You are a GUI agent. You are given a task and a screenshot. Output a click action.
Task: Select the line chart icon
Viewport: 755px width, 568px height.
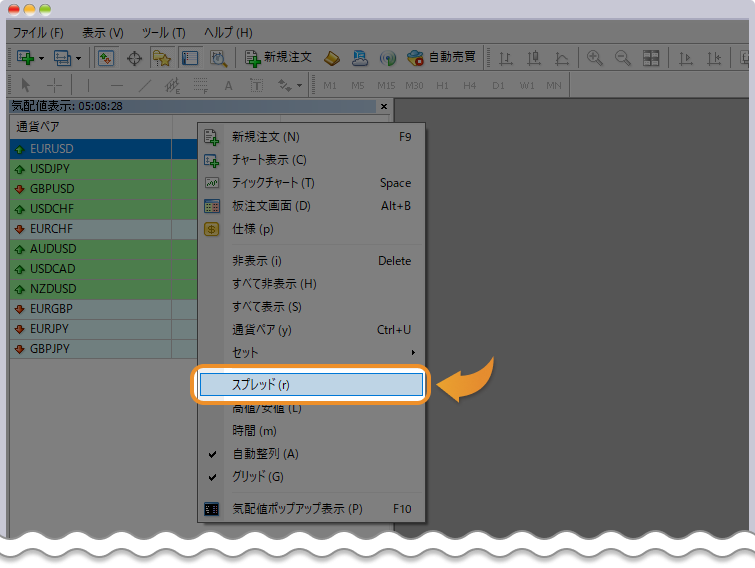pyautogui.click(x=561, y=59)
